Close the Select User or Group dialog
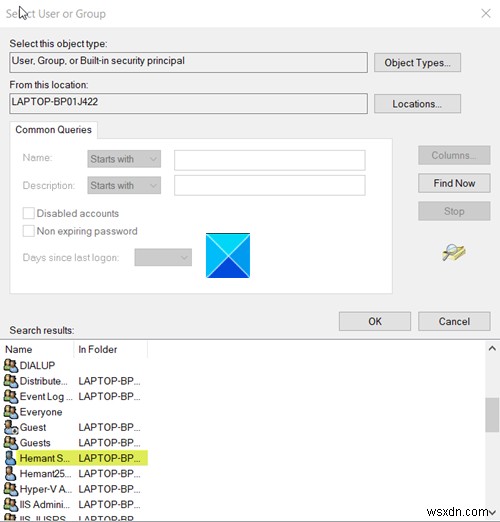Screen dimensions: 500x522 click(x=486, y=13)
